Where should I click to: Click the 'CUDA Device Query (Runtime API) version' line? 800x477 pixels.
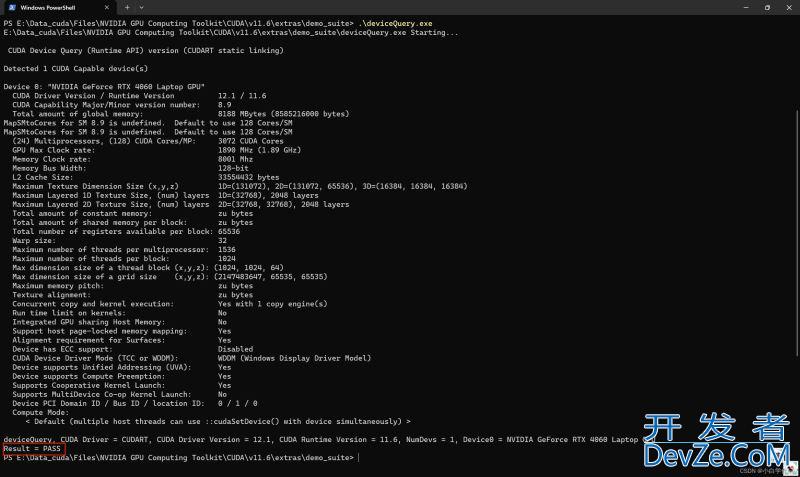(145, 51)
